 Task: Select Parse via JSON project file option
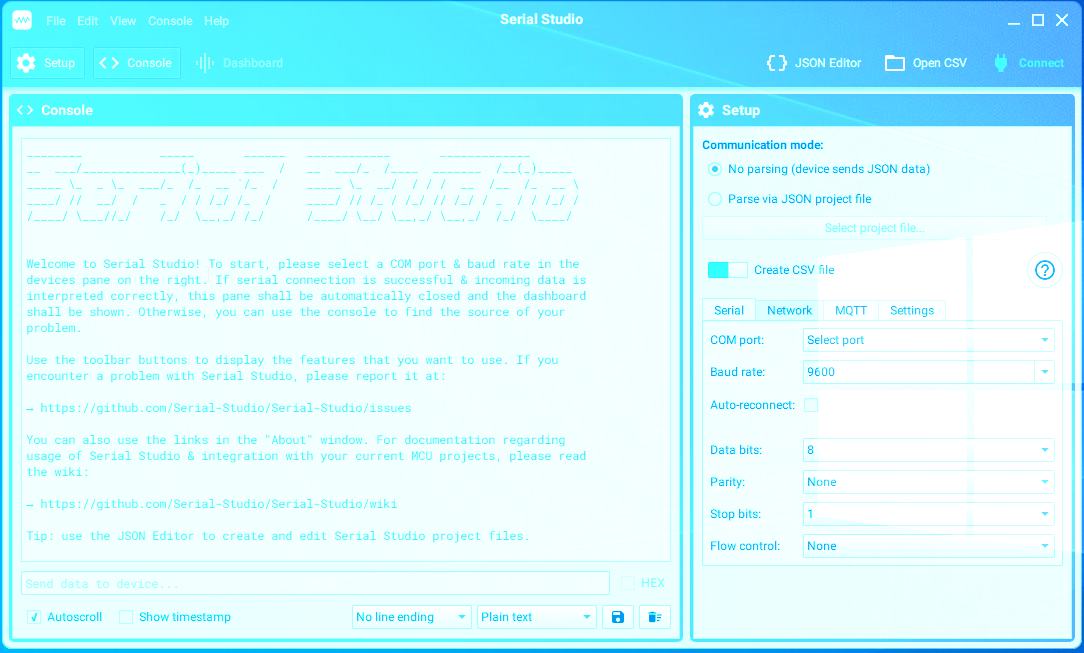pyautogui.click(x=715, y=198)
